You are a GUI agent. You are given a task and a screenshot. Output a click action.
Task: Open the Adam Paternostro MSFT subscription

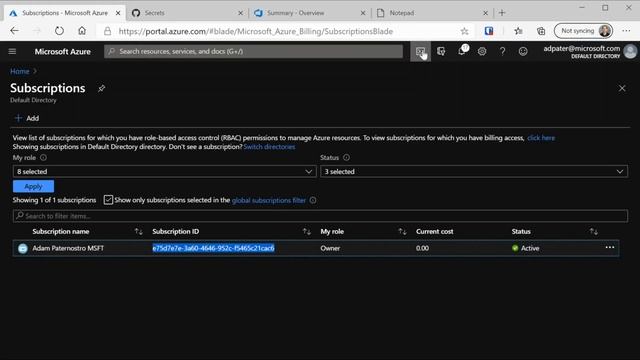point(68,248)
